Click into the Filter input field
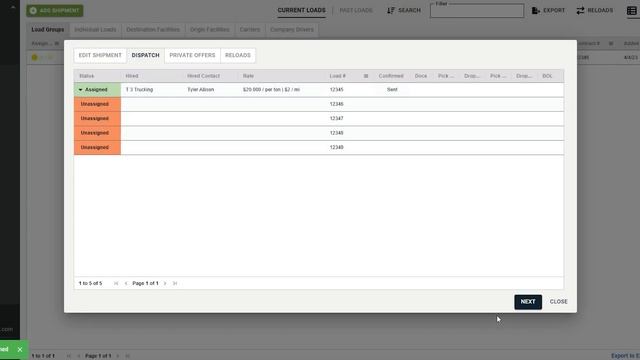This screenshot has height=360, width=640. click(477, 11)
